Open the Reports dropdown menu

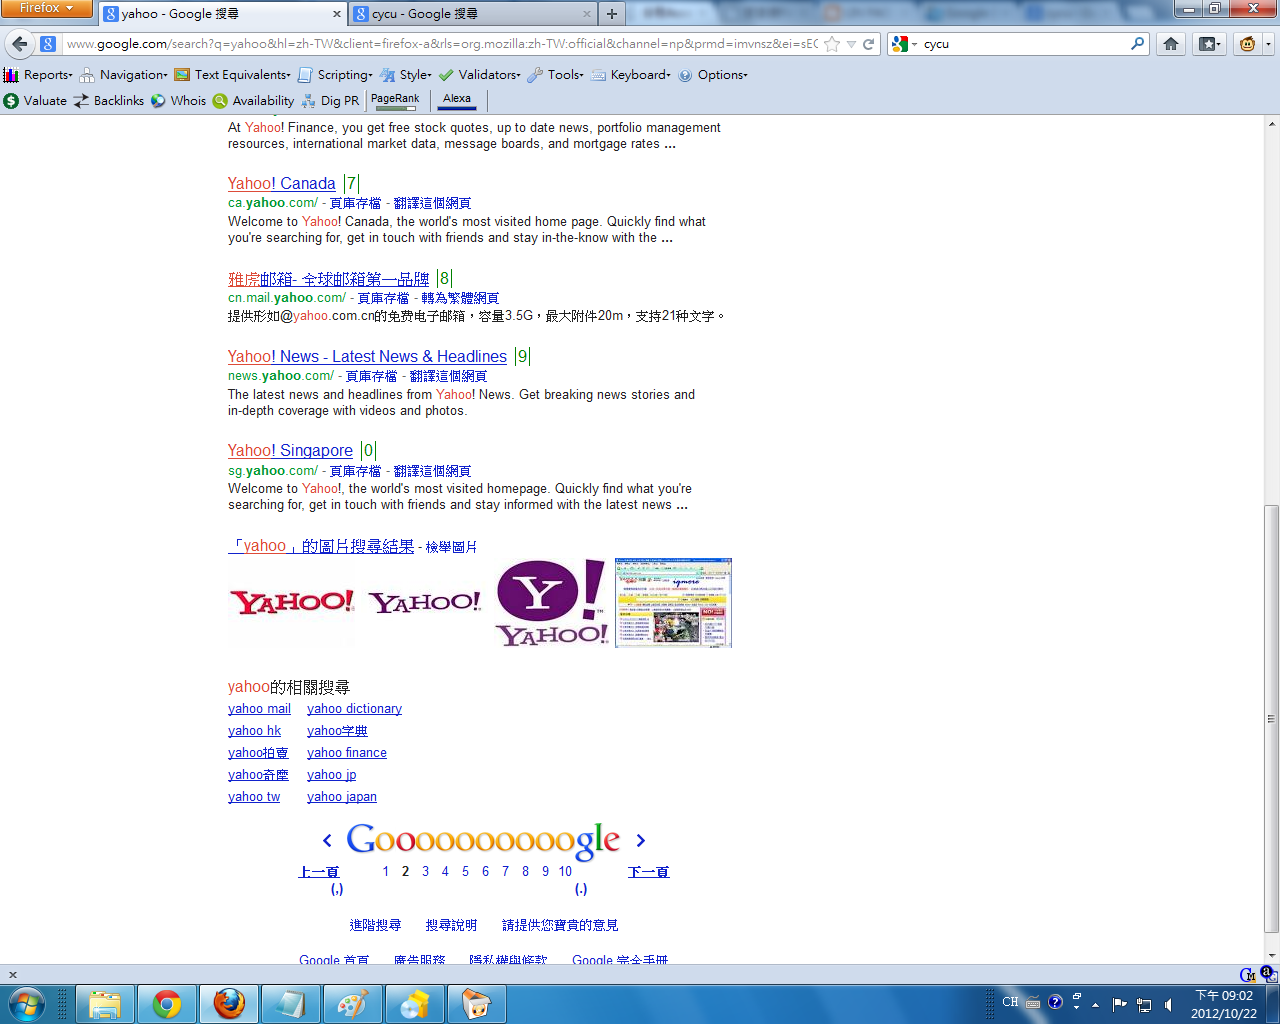[x=38, y=75]
